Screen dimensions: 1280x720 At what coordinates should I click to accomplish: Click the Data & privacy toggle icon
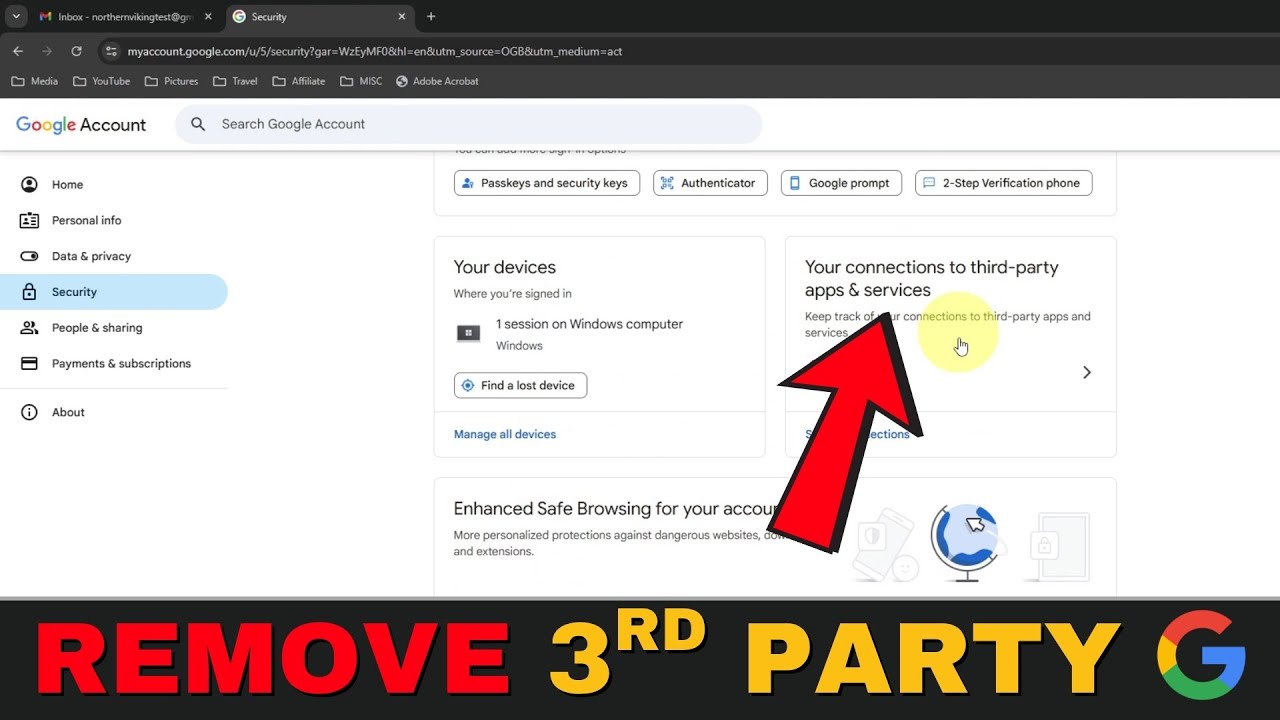(x=29, y=256)
